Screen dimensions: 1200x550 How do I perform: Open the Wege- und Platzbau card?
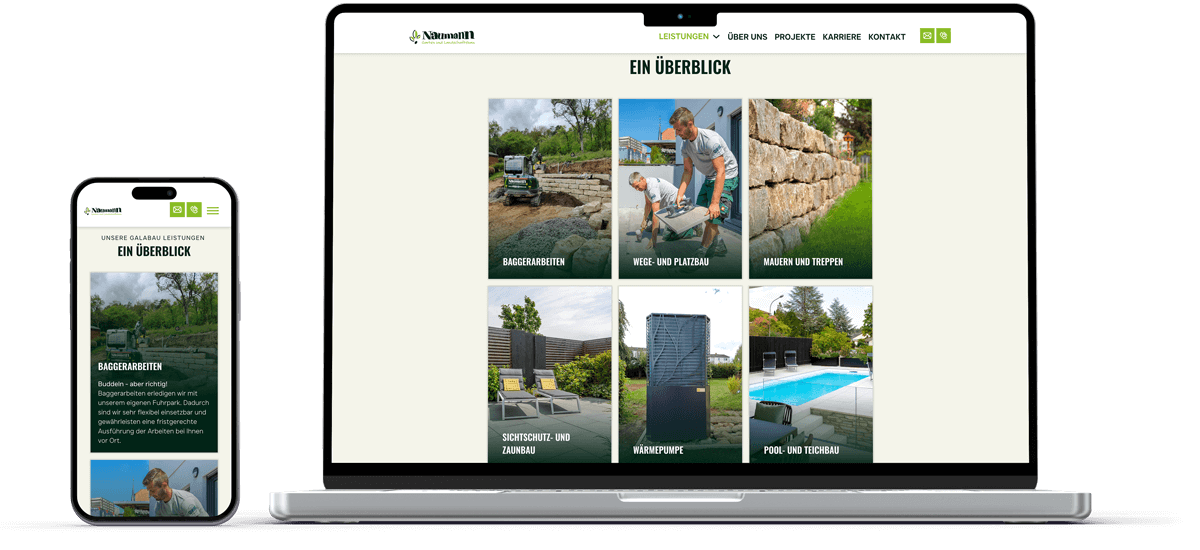click(680, 189)
